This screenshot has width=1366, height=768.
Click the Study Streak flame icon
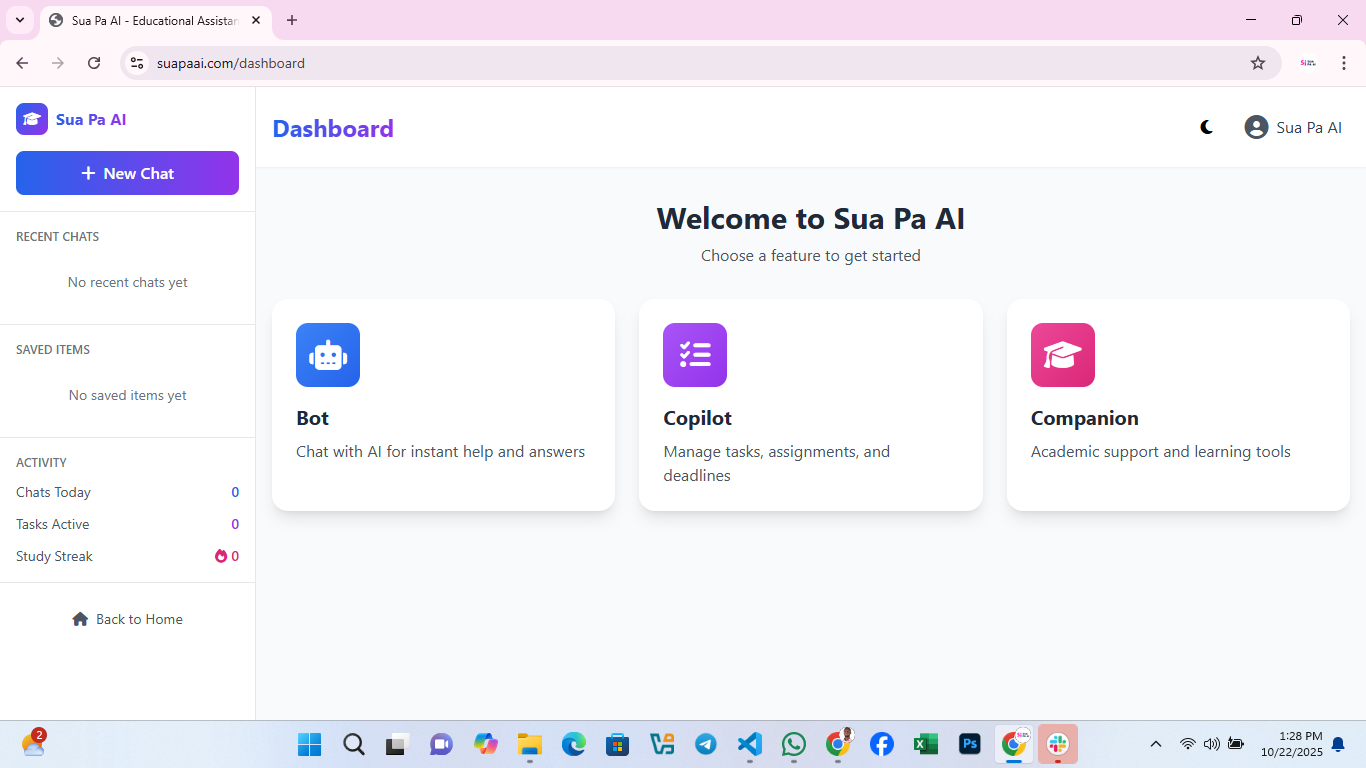[221, 556]
